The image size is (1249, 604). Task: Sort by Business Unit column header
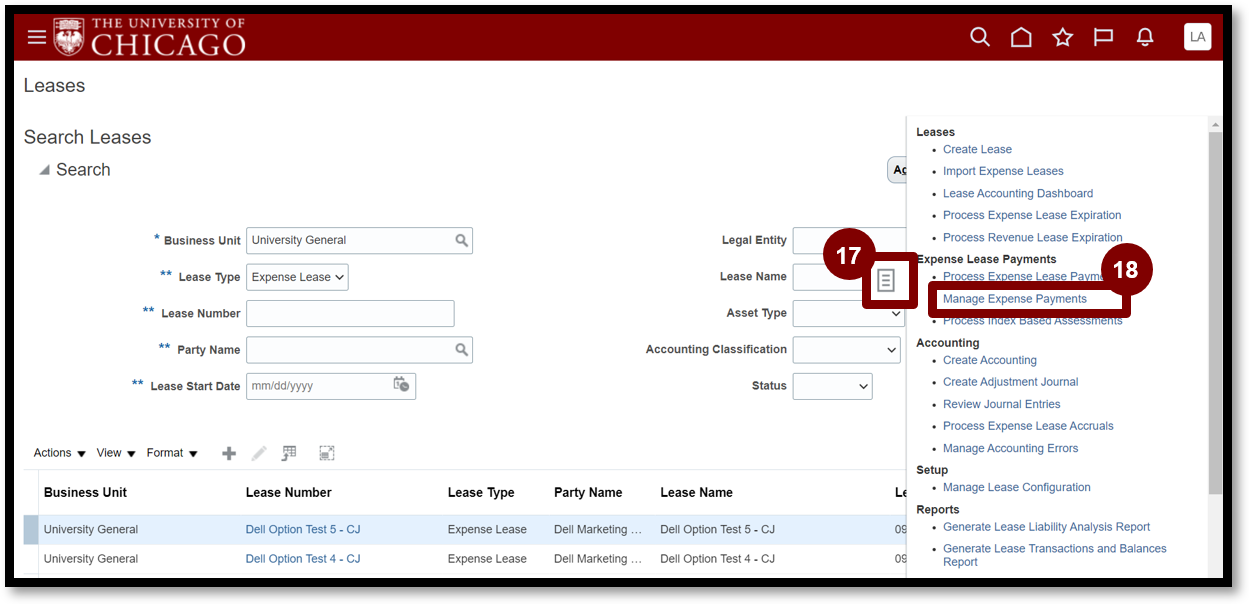point(85,492)
